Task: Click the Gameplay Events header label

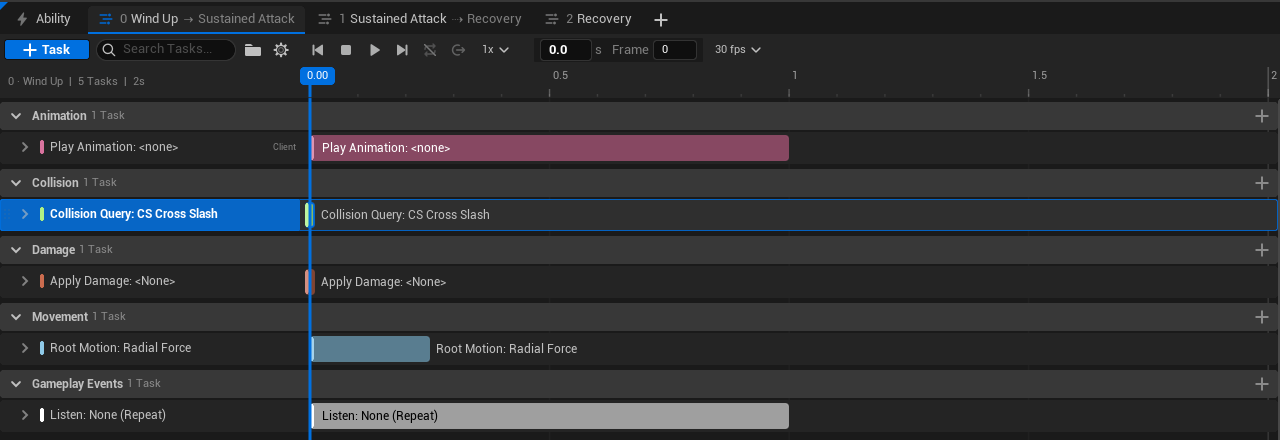Action: pyautogui.click(x=77, y=384)
